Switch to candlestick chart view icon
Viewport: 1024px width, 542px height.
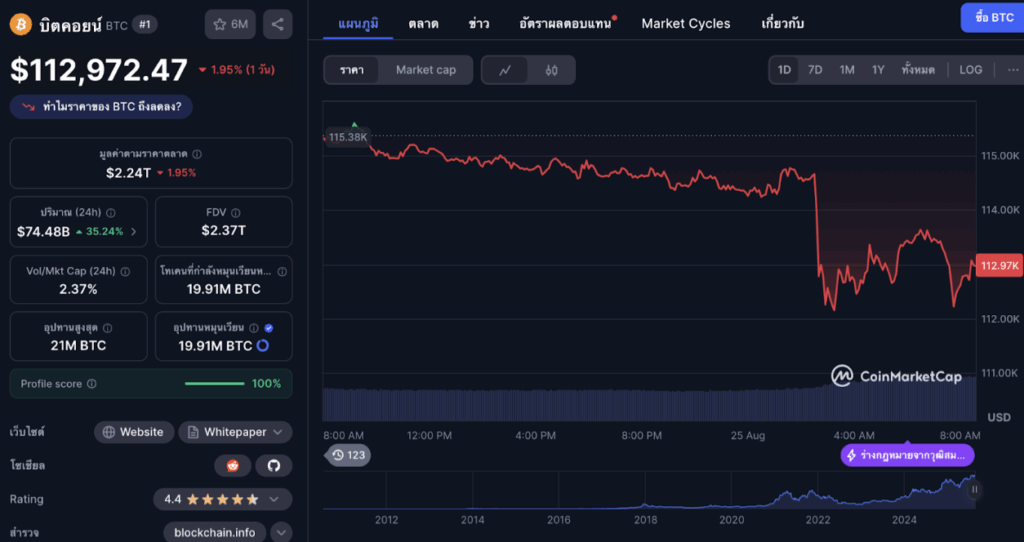tap(551, 70)
